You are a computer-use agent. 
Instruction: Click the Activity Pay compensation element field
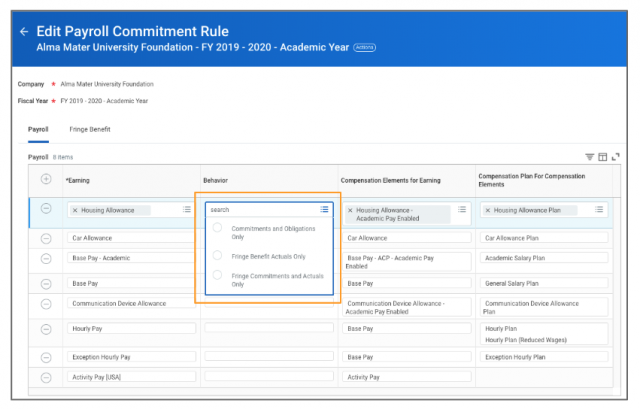407,377
